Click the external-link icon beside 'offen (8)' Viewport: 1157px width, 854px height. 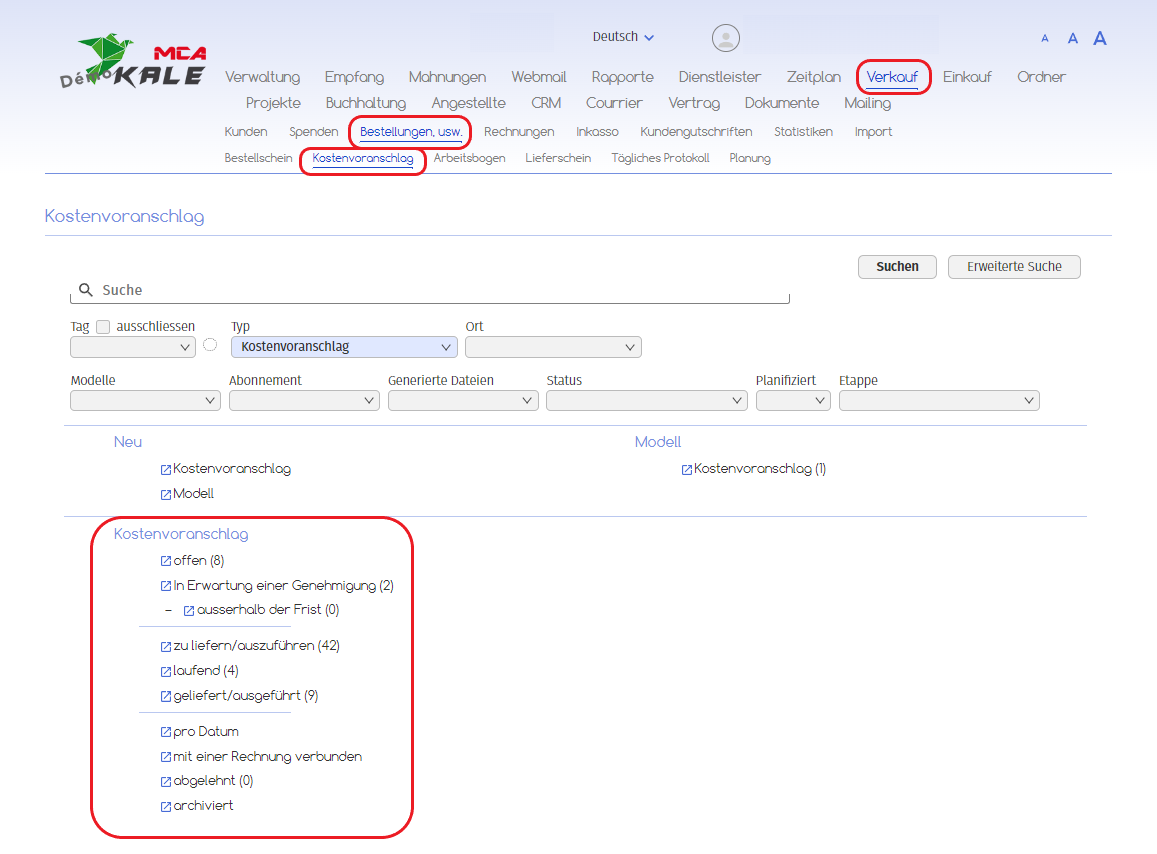click(x=166, y=561)
